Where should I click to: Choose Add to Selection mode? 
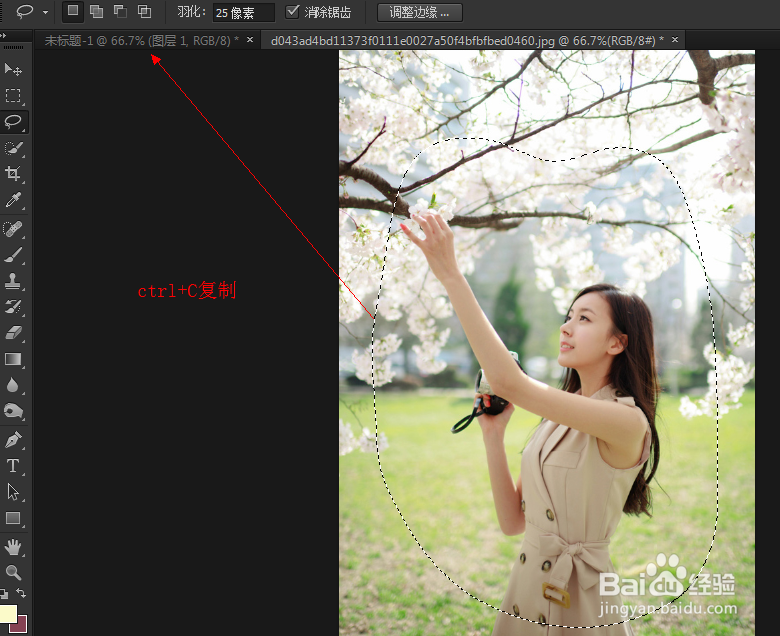point(97,11)
